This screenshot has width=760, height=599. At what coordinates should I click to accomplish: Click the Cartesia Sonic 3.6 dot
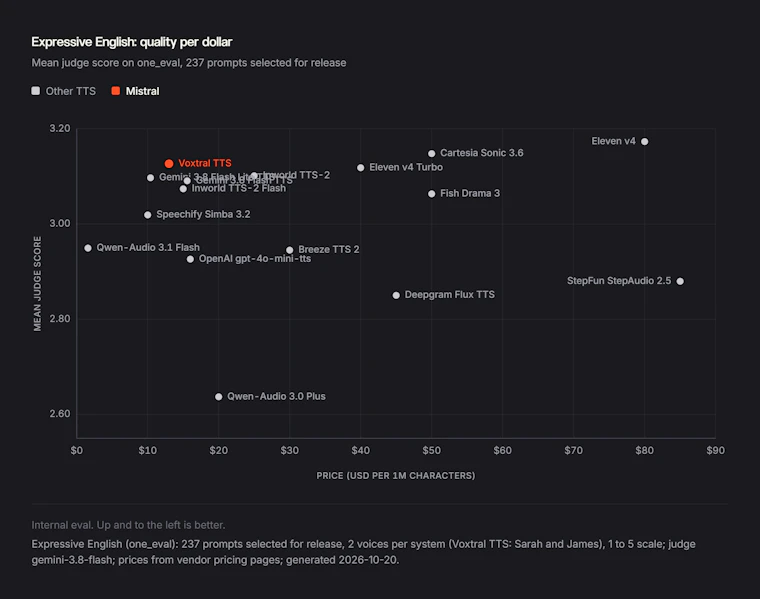point(431,154)
